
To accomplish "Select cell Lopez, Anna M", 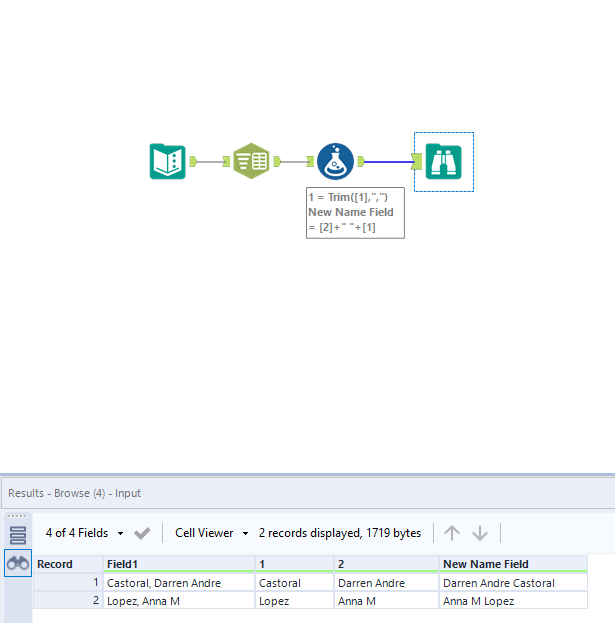I will pos(179,601).
